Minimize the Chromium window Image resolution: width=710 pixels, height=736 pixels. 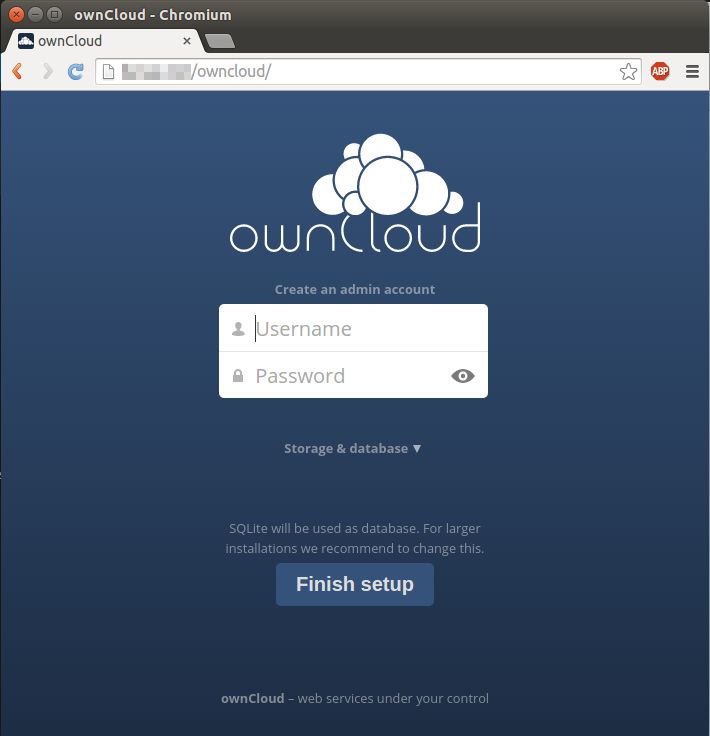[x=35, y=15]
